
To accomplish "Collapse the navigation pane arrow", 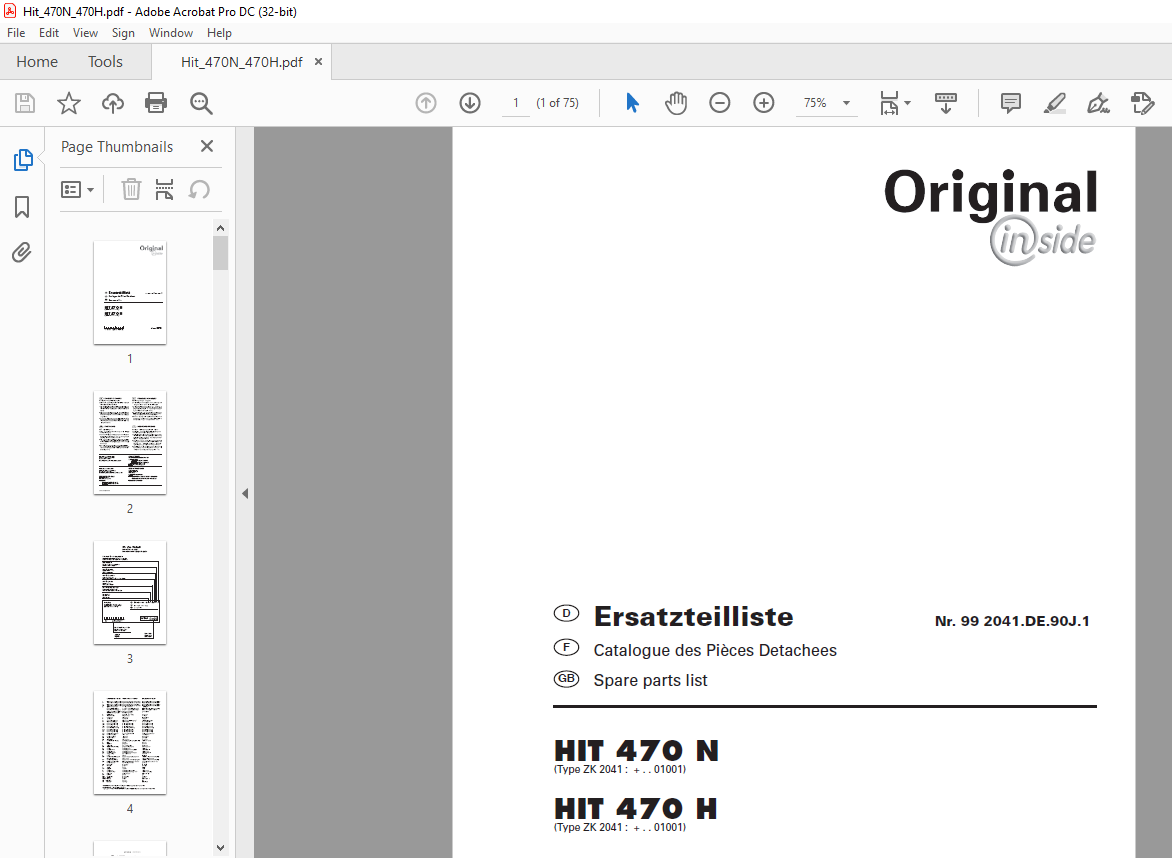I will [x=245, y=493].
